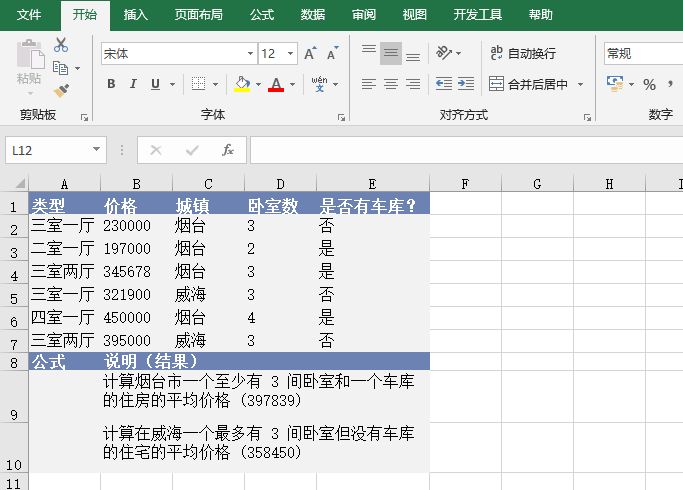This screenshot has width=683, height=490.
Task: Open the 公式 ribbon tab
Action: coord(262,15)
